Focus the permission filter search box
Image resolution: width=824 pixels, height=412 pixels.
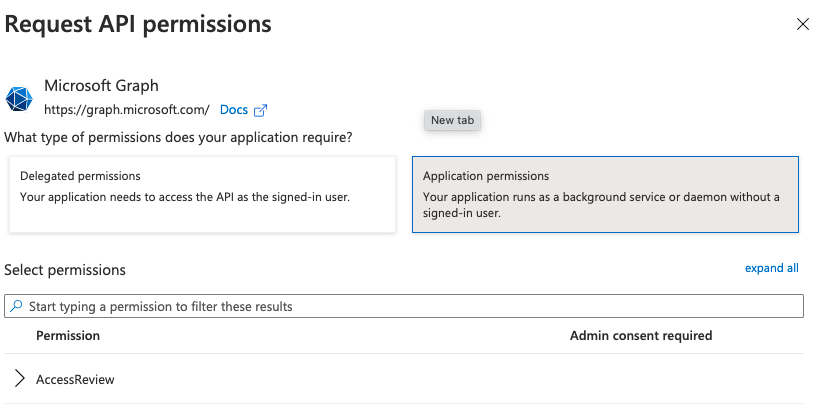tap(404, 306)
